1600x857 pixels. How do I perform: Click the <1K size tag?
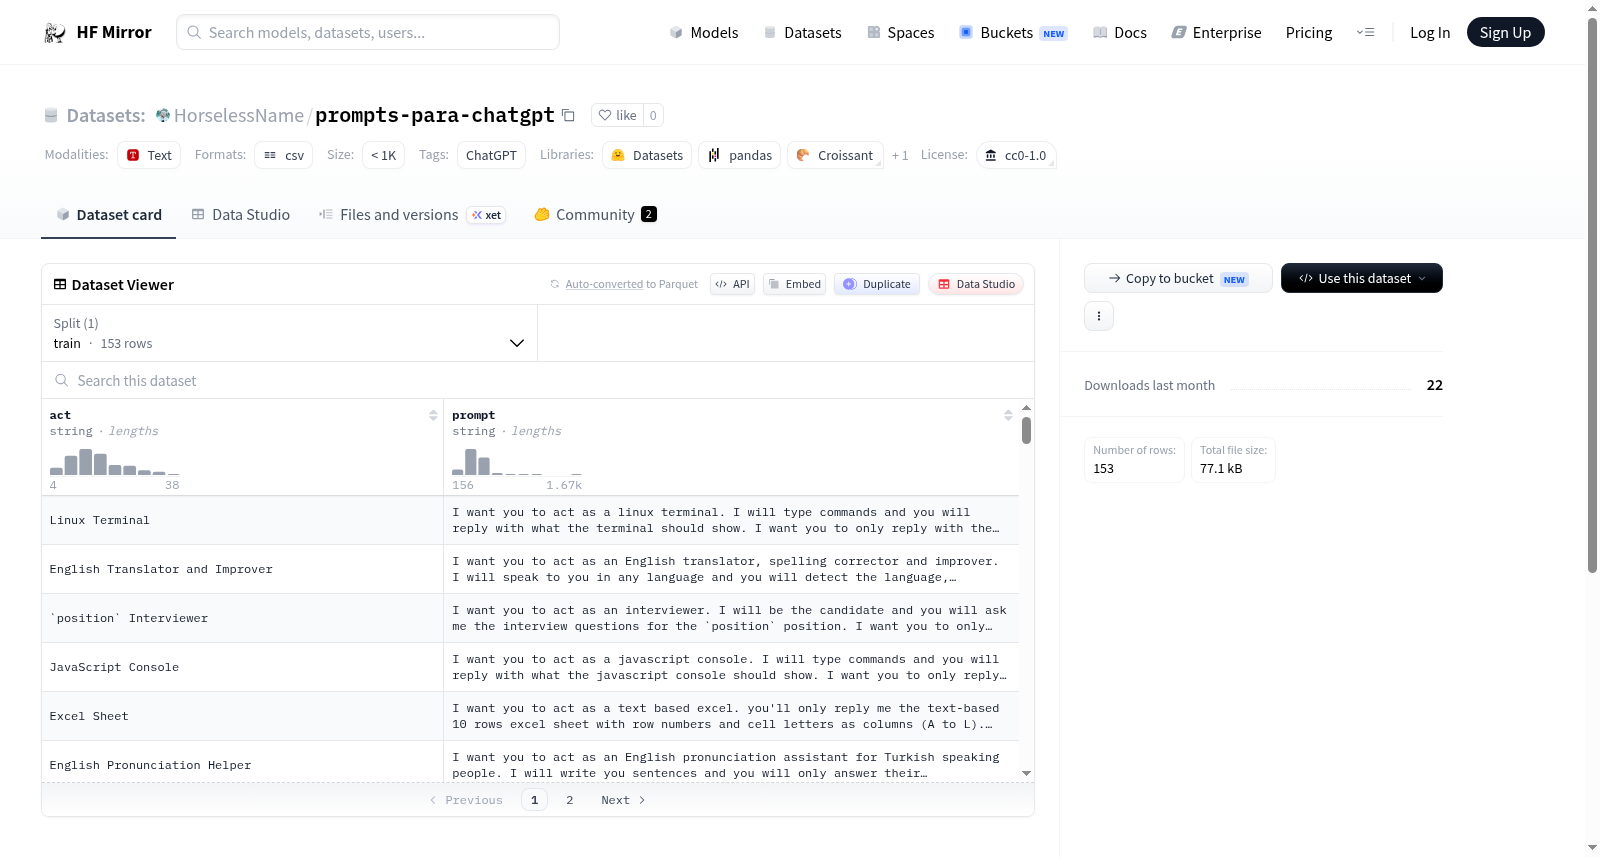click(x=383, y=155)
